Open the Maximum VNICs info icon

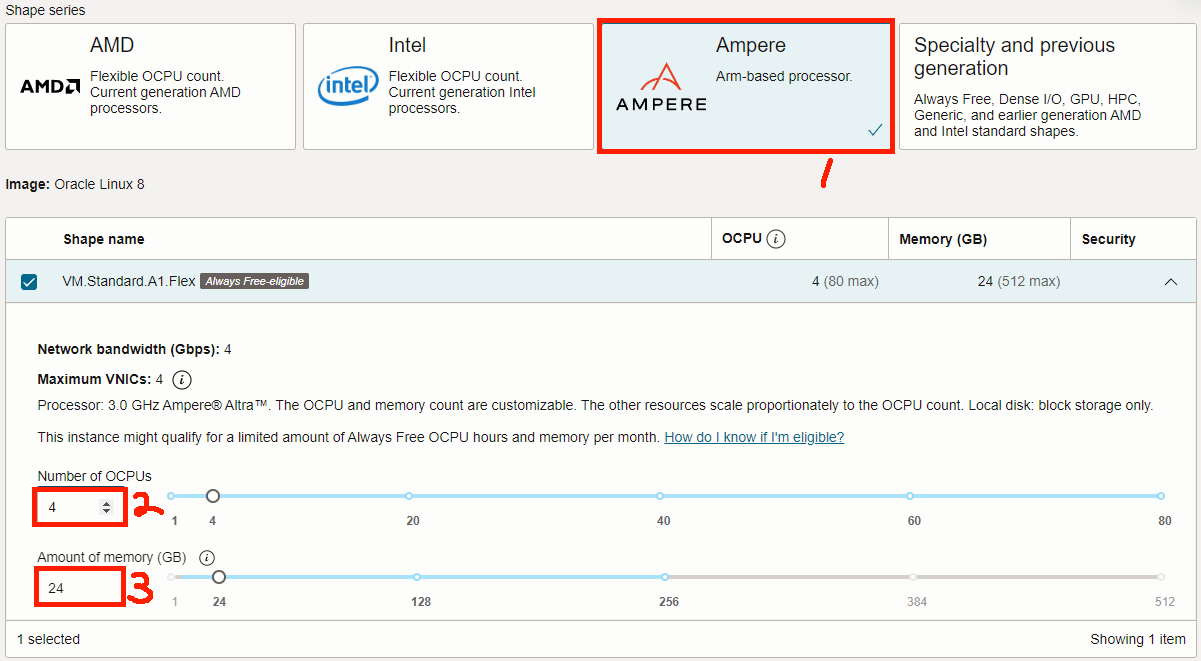181,380
